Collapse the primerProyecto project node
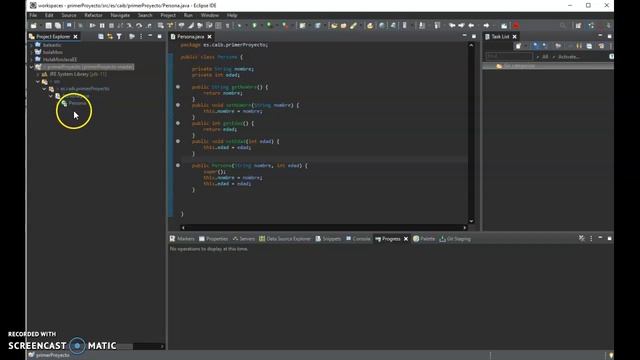 click(32, 67)
